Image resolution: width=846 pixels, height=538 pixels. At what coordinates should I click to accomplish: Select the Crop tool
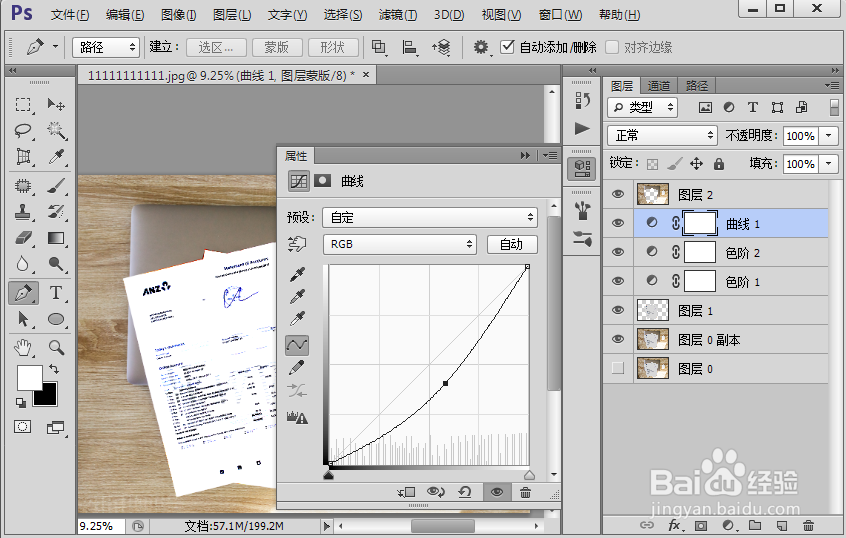[x=23, y=156]
